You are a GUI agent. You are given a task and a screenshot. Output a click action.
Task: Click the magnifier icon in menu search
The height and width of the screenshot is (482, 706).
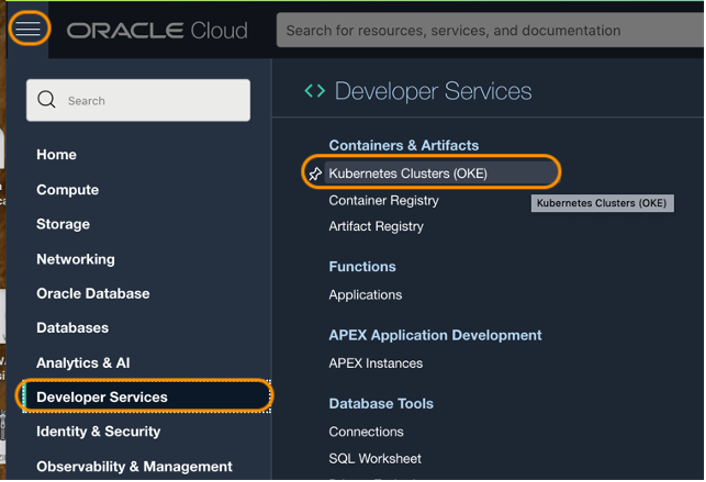point(47,100)
